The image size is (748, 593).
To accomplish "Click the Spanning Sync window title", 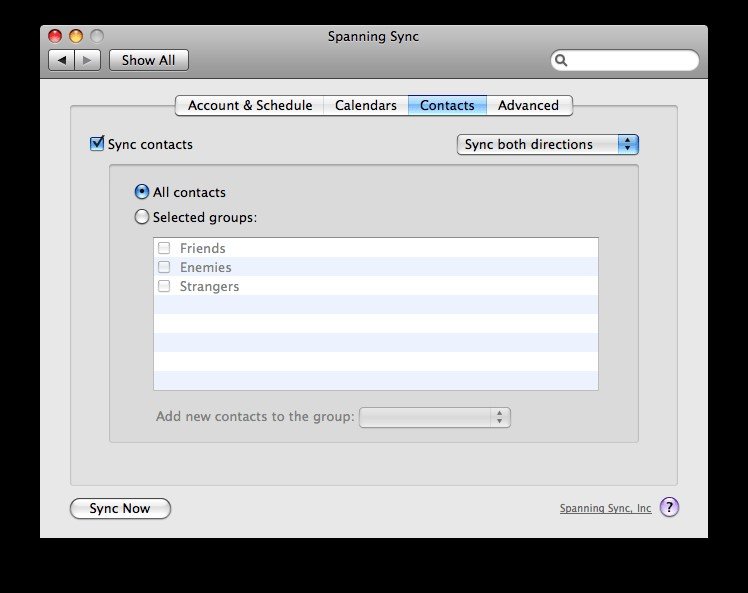I will tap(374, 37).
